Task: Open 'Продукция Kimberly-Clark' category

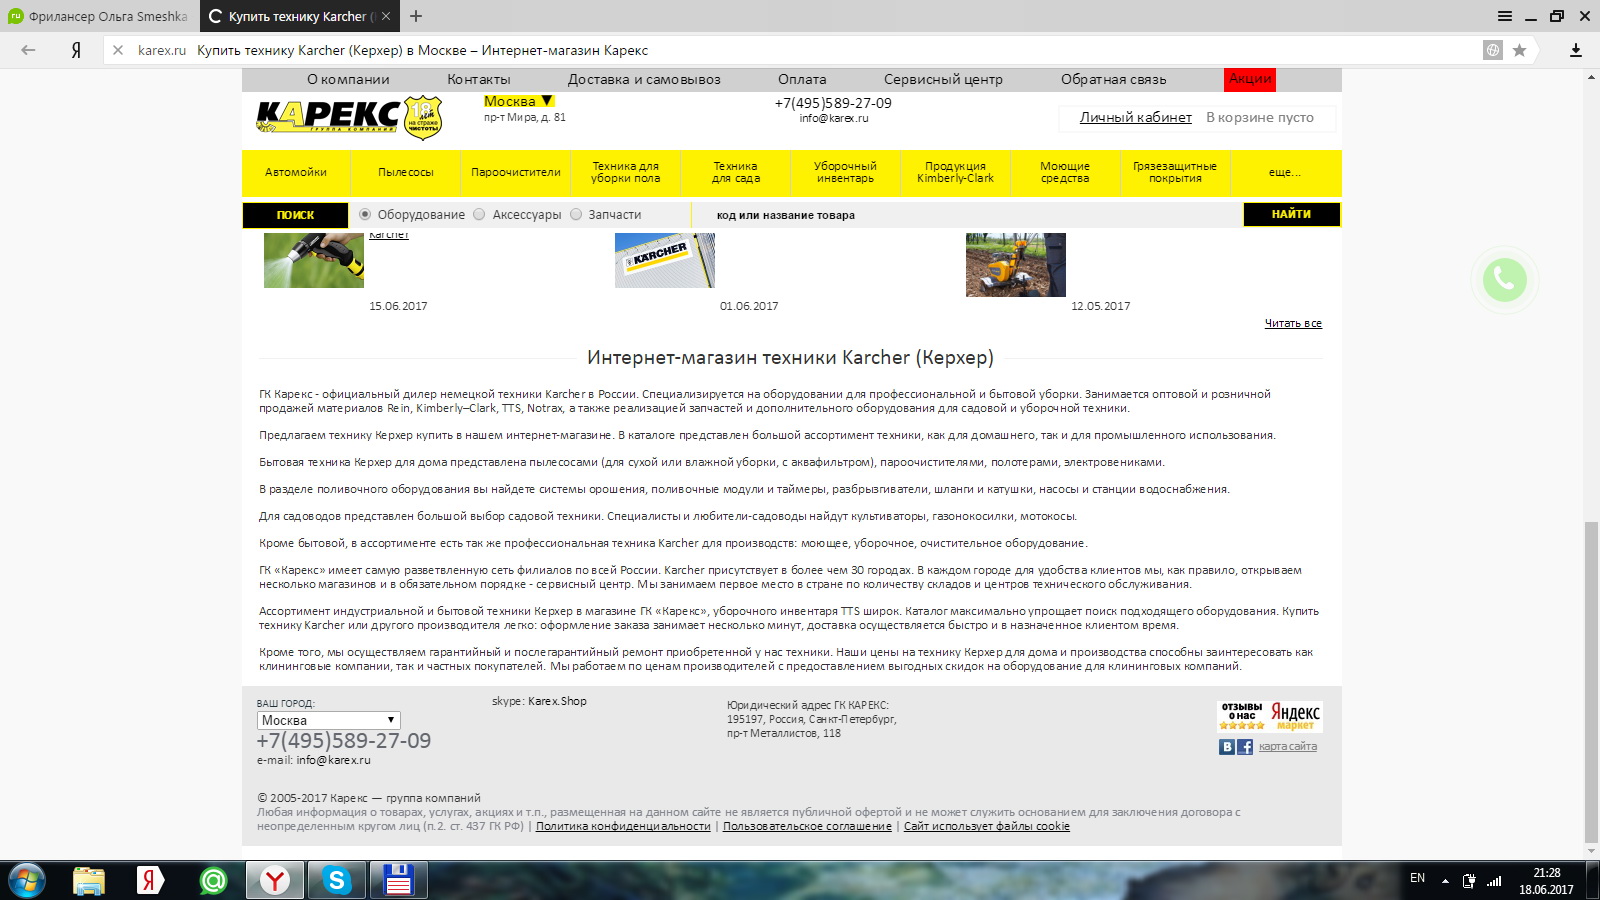Action: click(x=955, y=172)
